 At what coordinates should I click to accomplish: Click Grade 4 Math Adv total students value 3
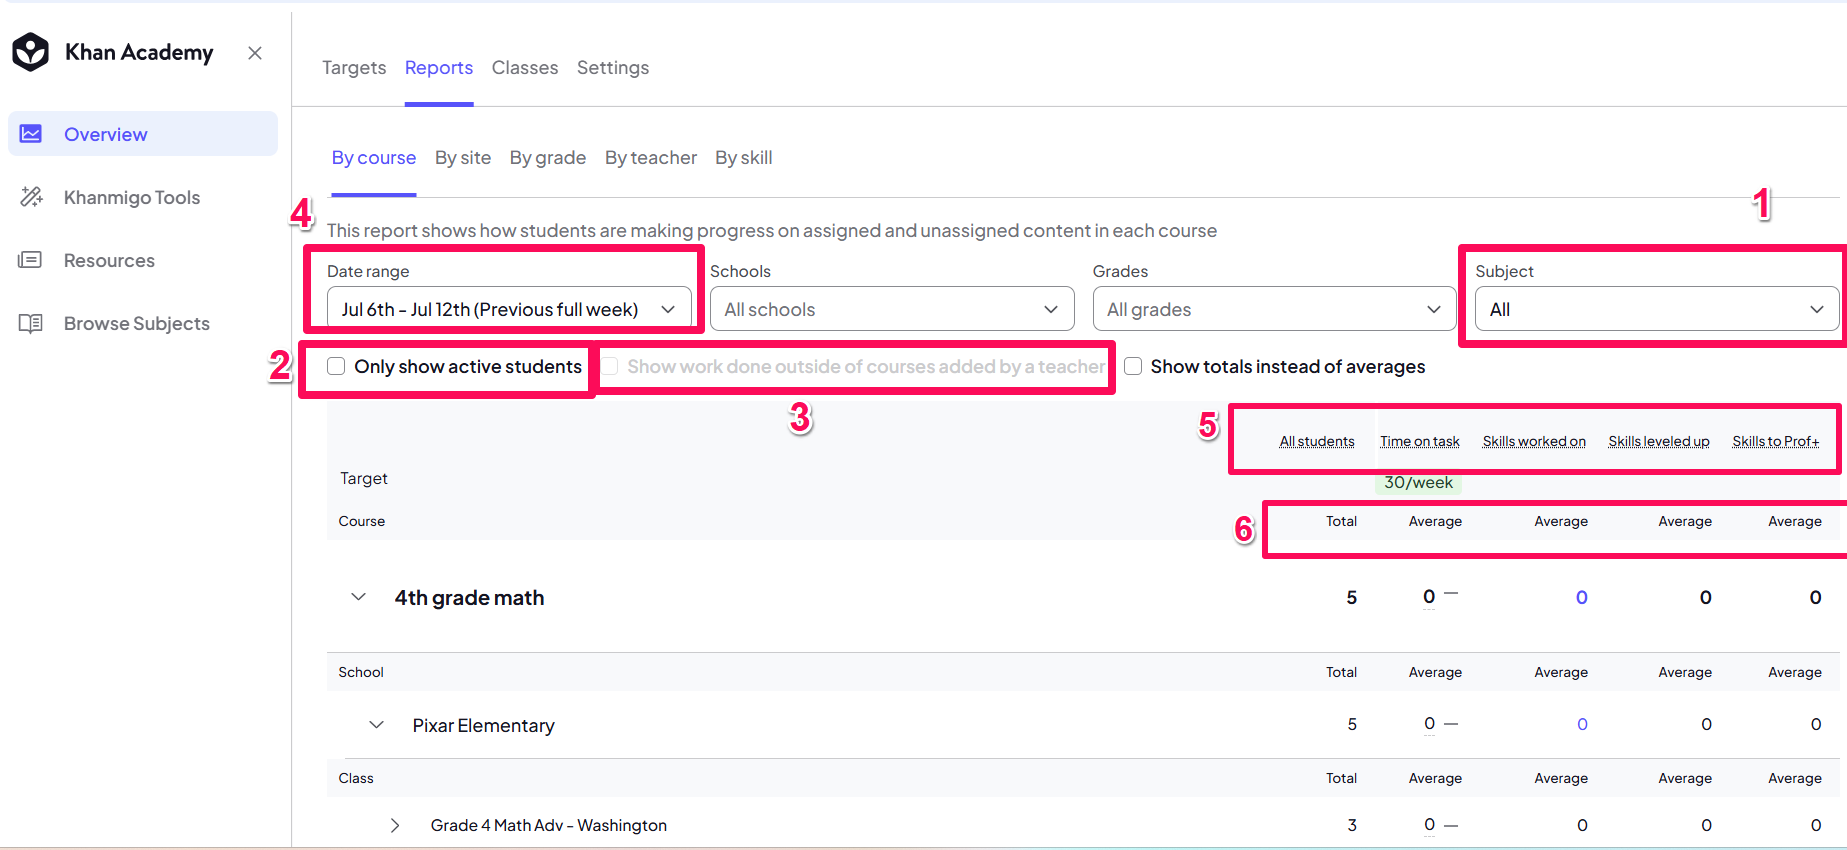click(x=1352, y=825)
